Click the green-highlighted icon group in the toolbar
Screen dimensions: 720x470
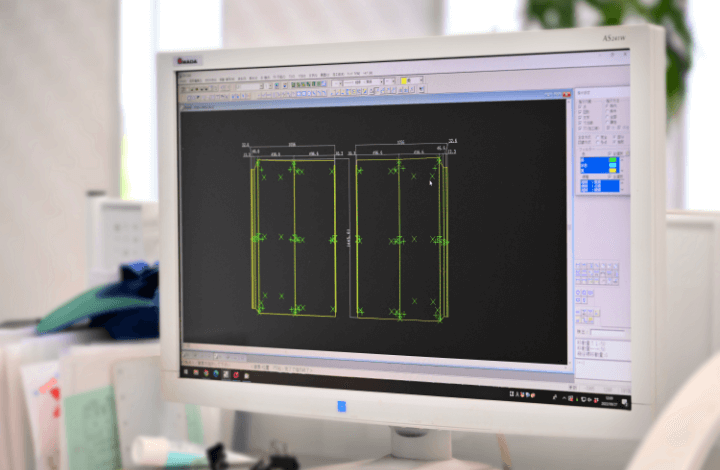(x=306, y=85)
